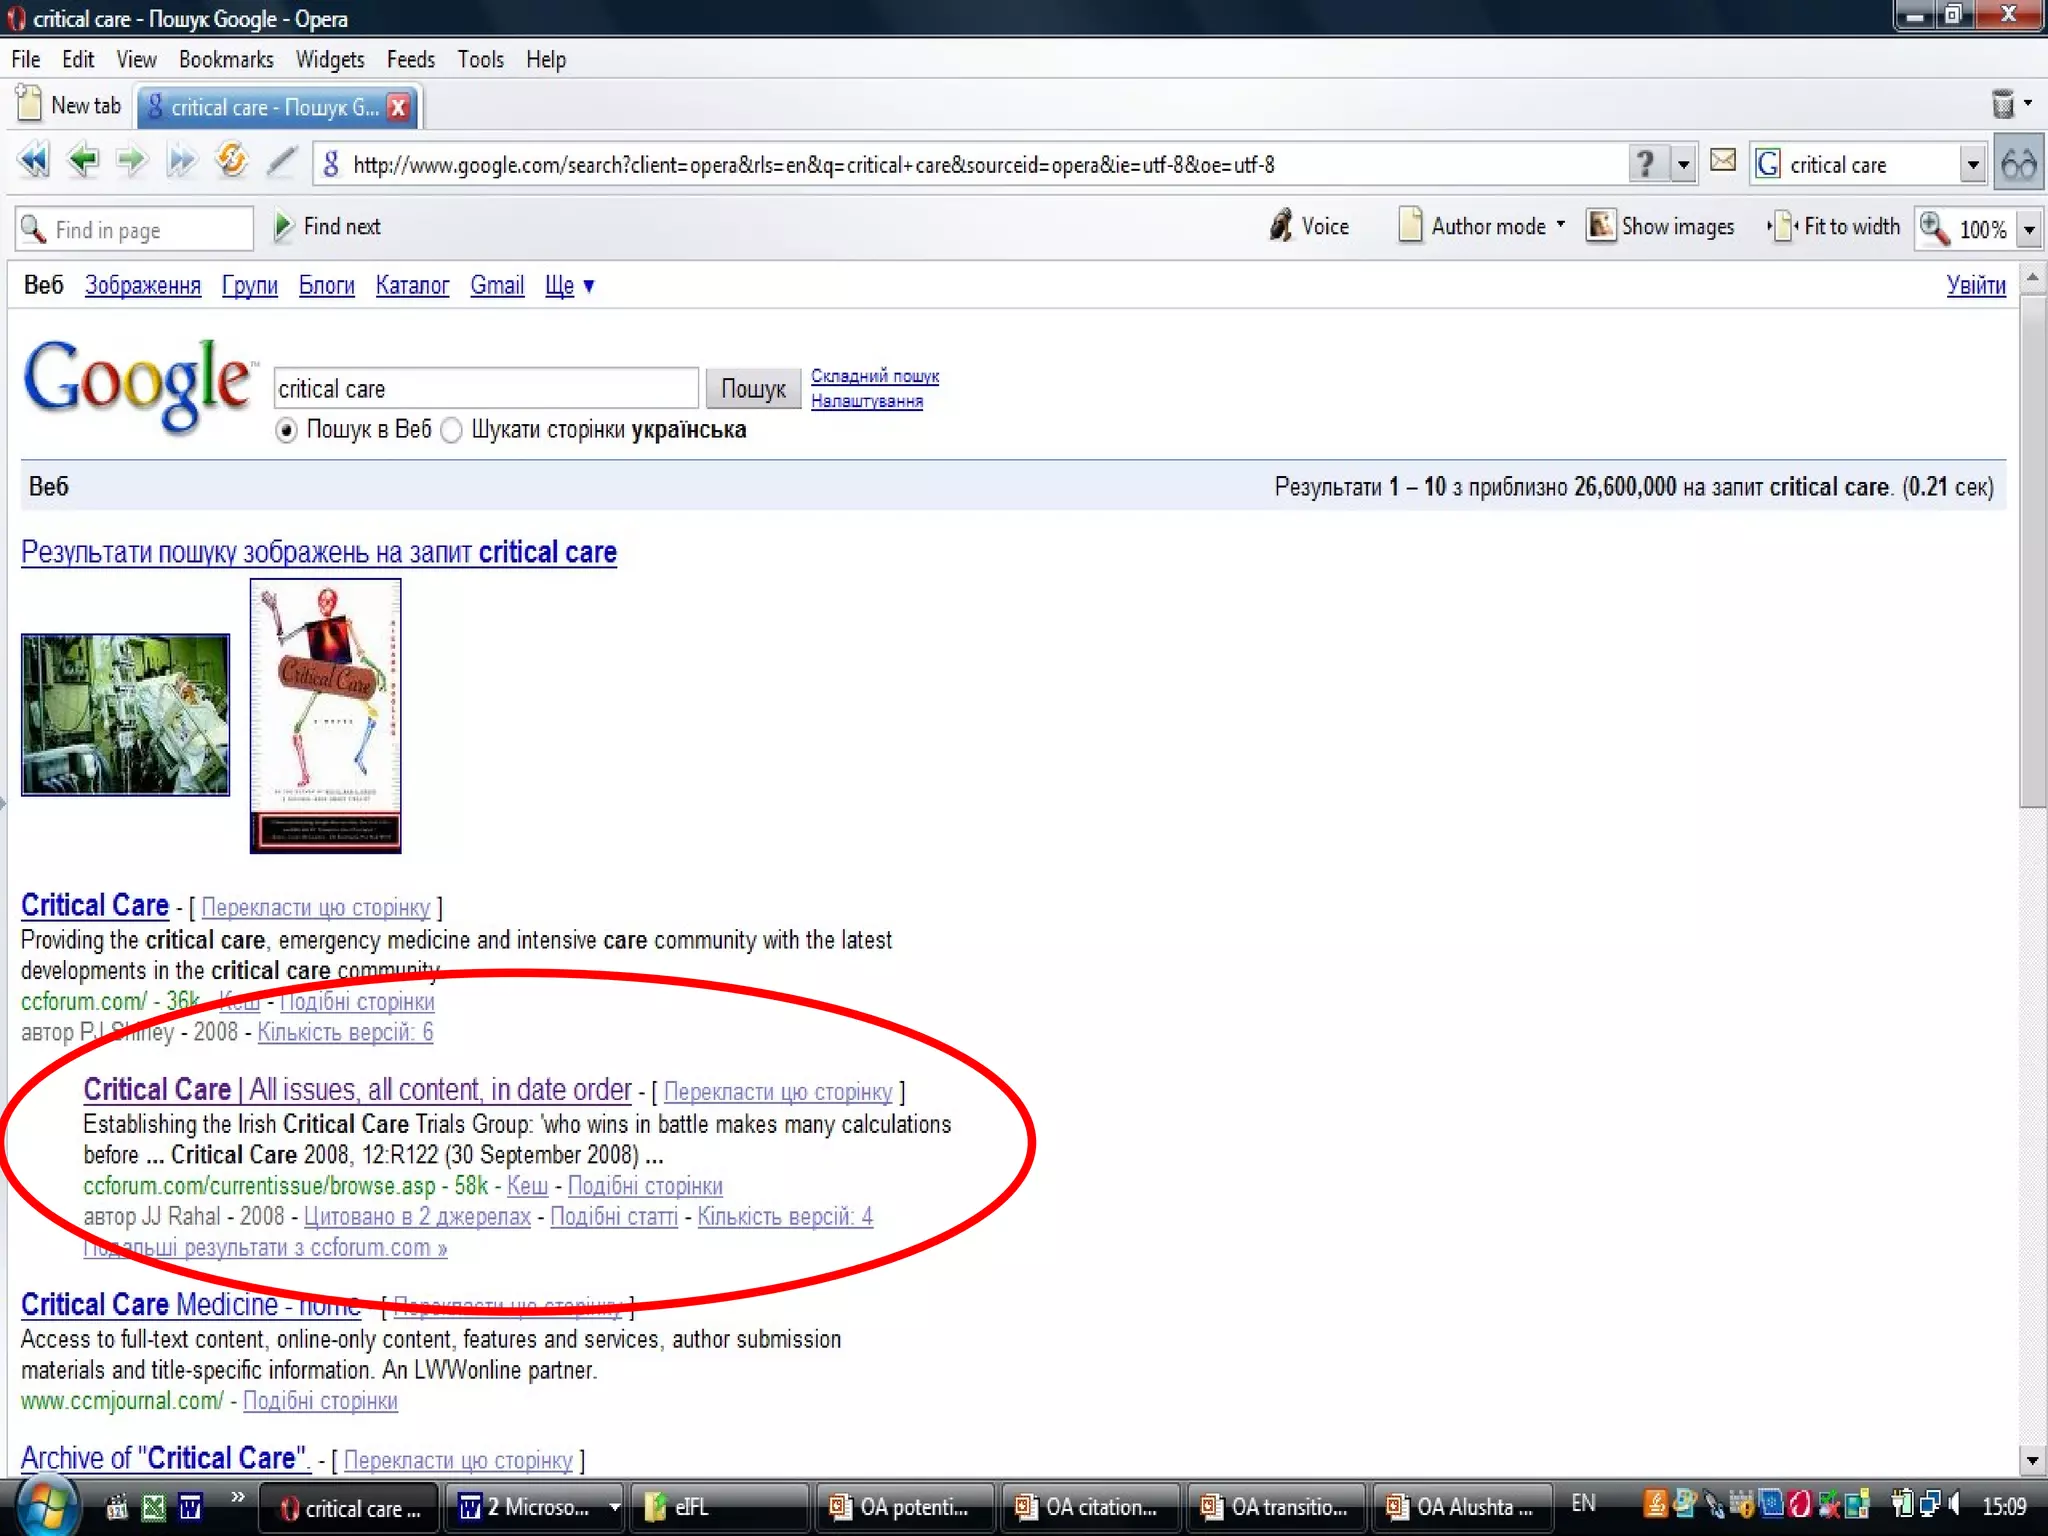The width and height of the screenshot is (2048, 1536).
Task: Click the Critical Care book cover thumbnail
Action: tap(325, 716)
